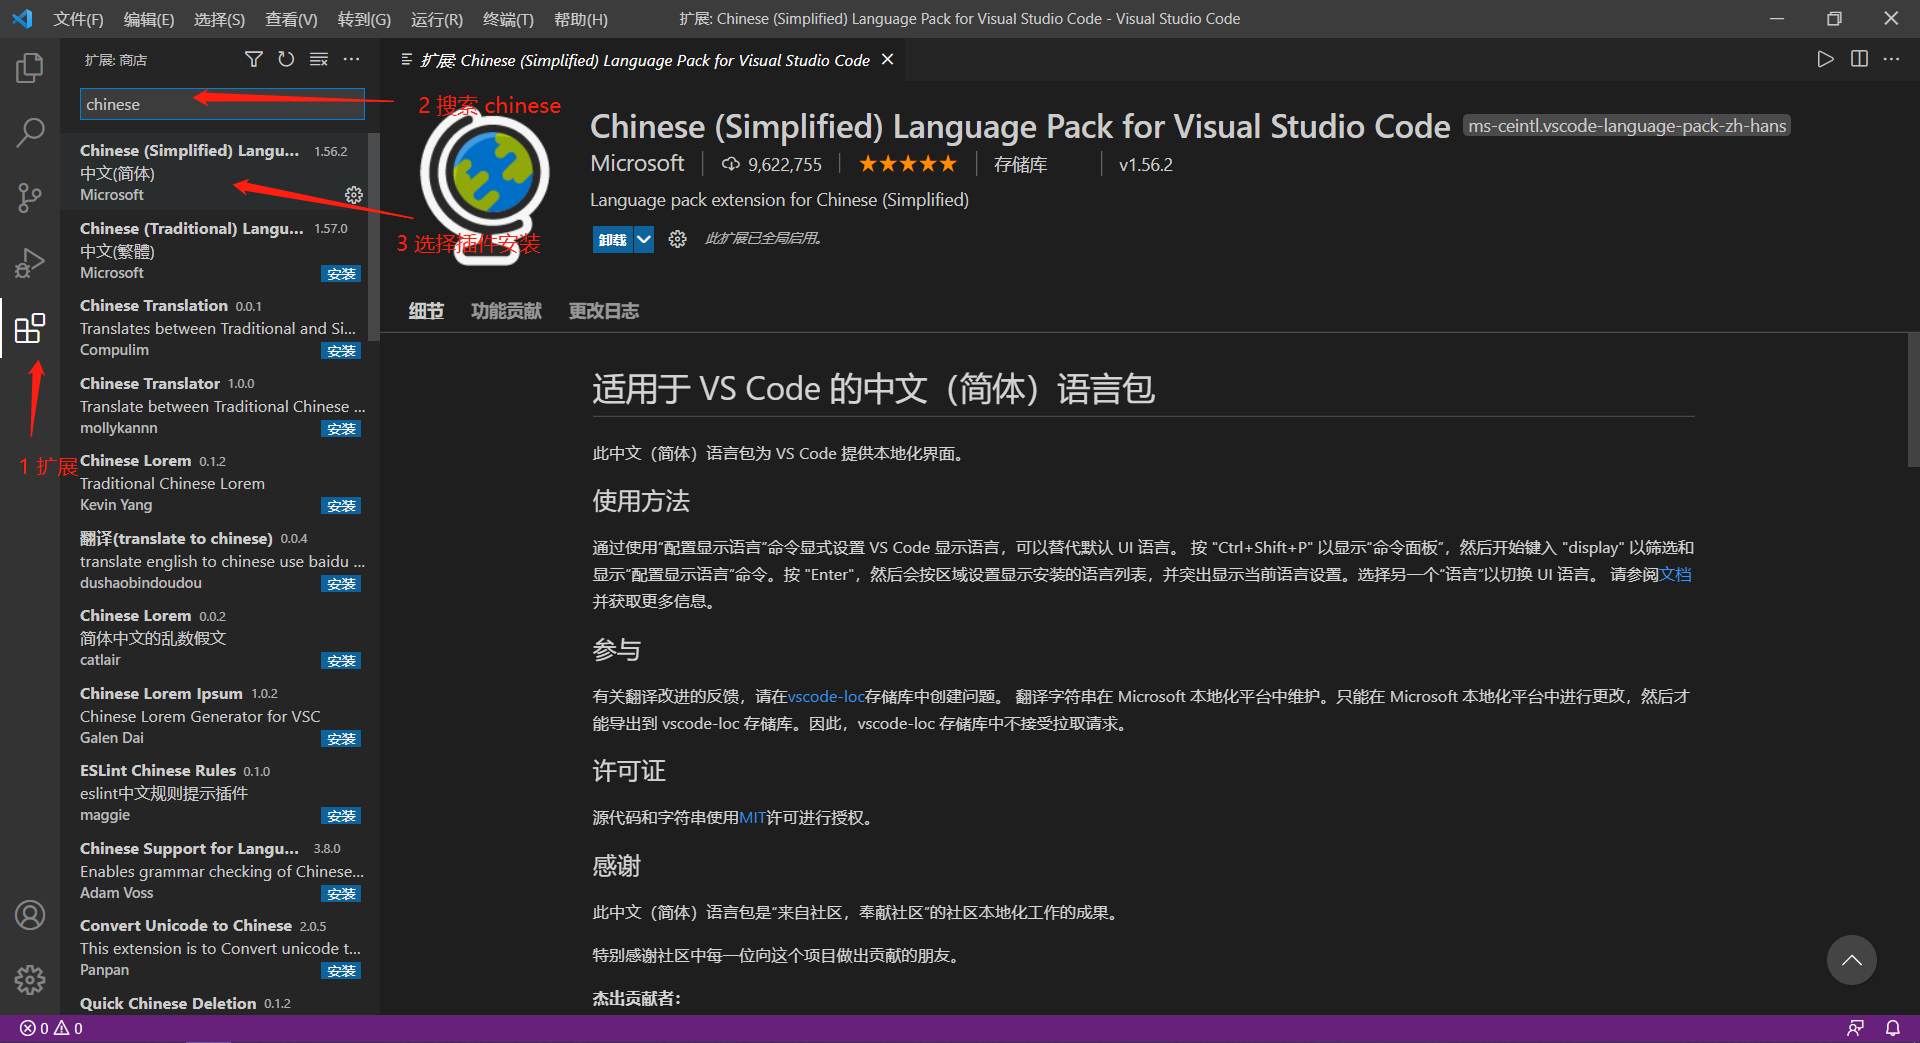Open Extensions panel ... views menu
Image resolution: width=1920 pixels, height=1043 pixels.
351,59
